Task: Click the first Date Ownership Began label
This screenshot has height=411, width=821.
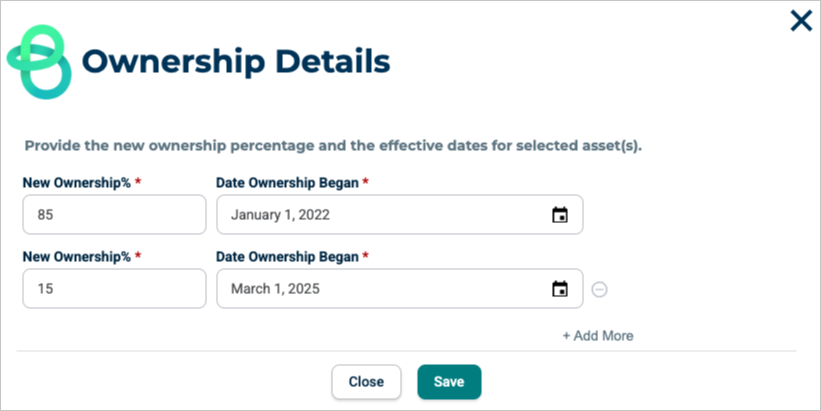Action: pyautogui.click(x=287, y=182)
